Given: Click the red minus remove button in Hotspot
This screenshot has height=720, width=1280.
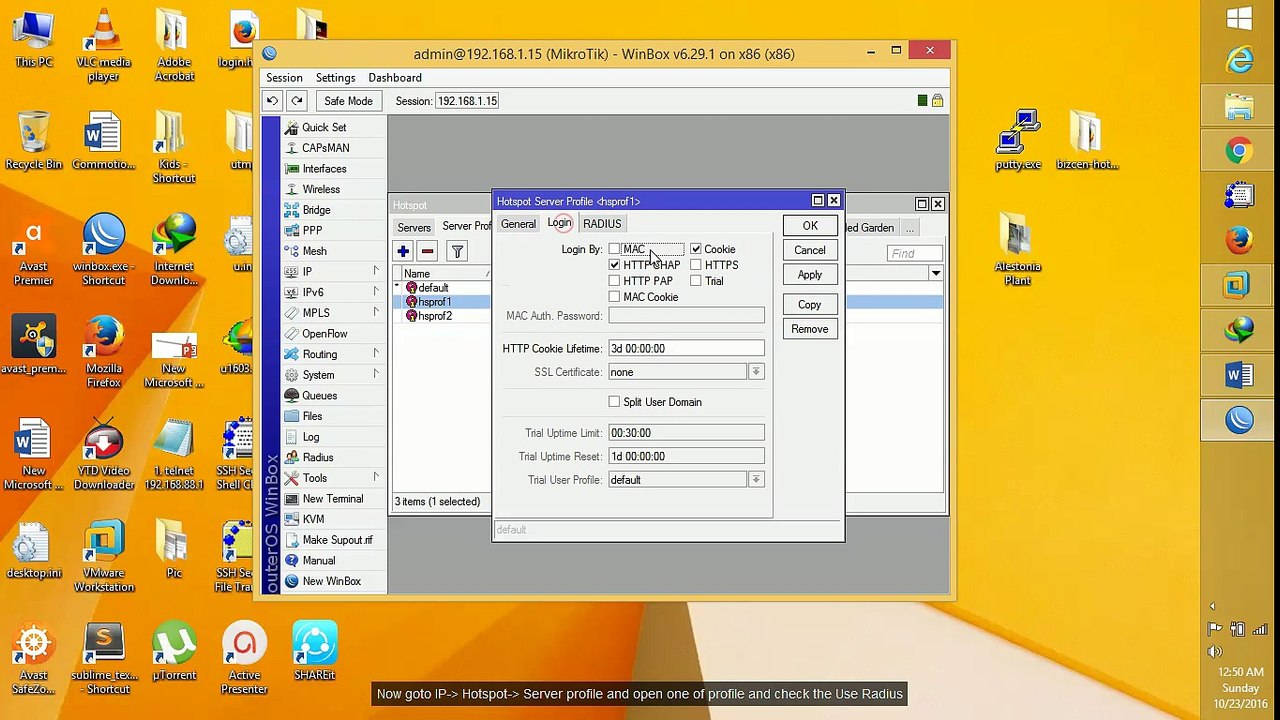Looking at the screenshot, I should coord(427,252).
